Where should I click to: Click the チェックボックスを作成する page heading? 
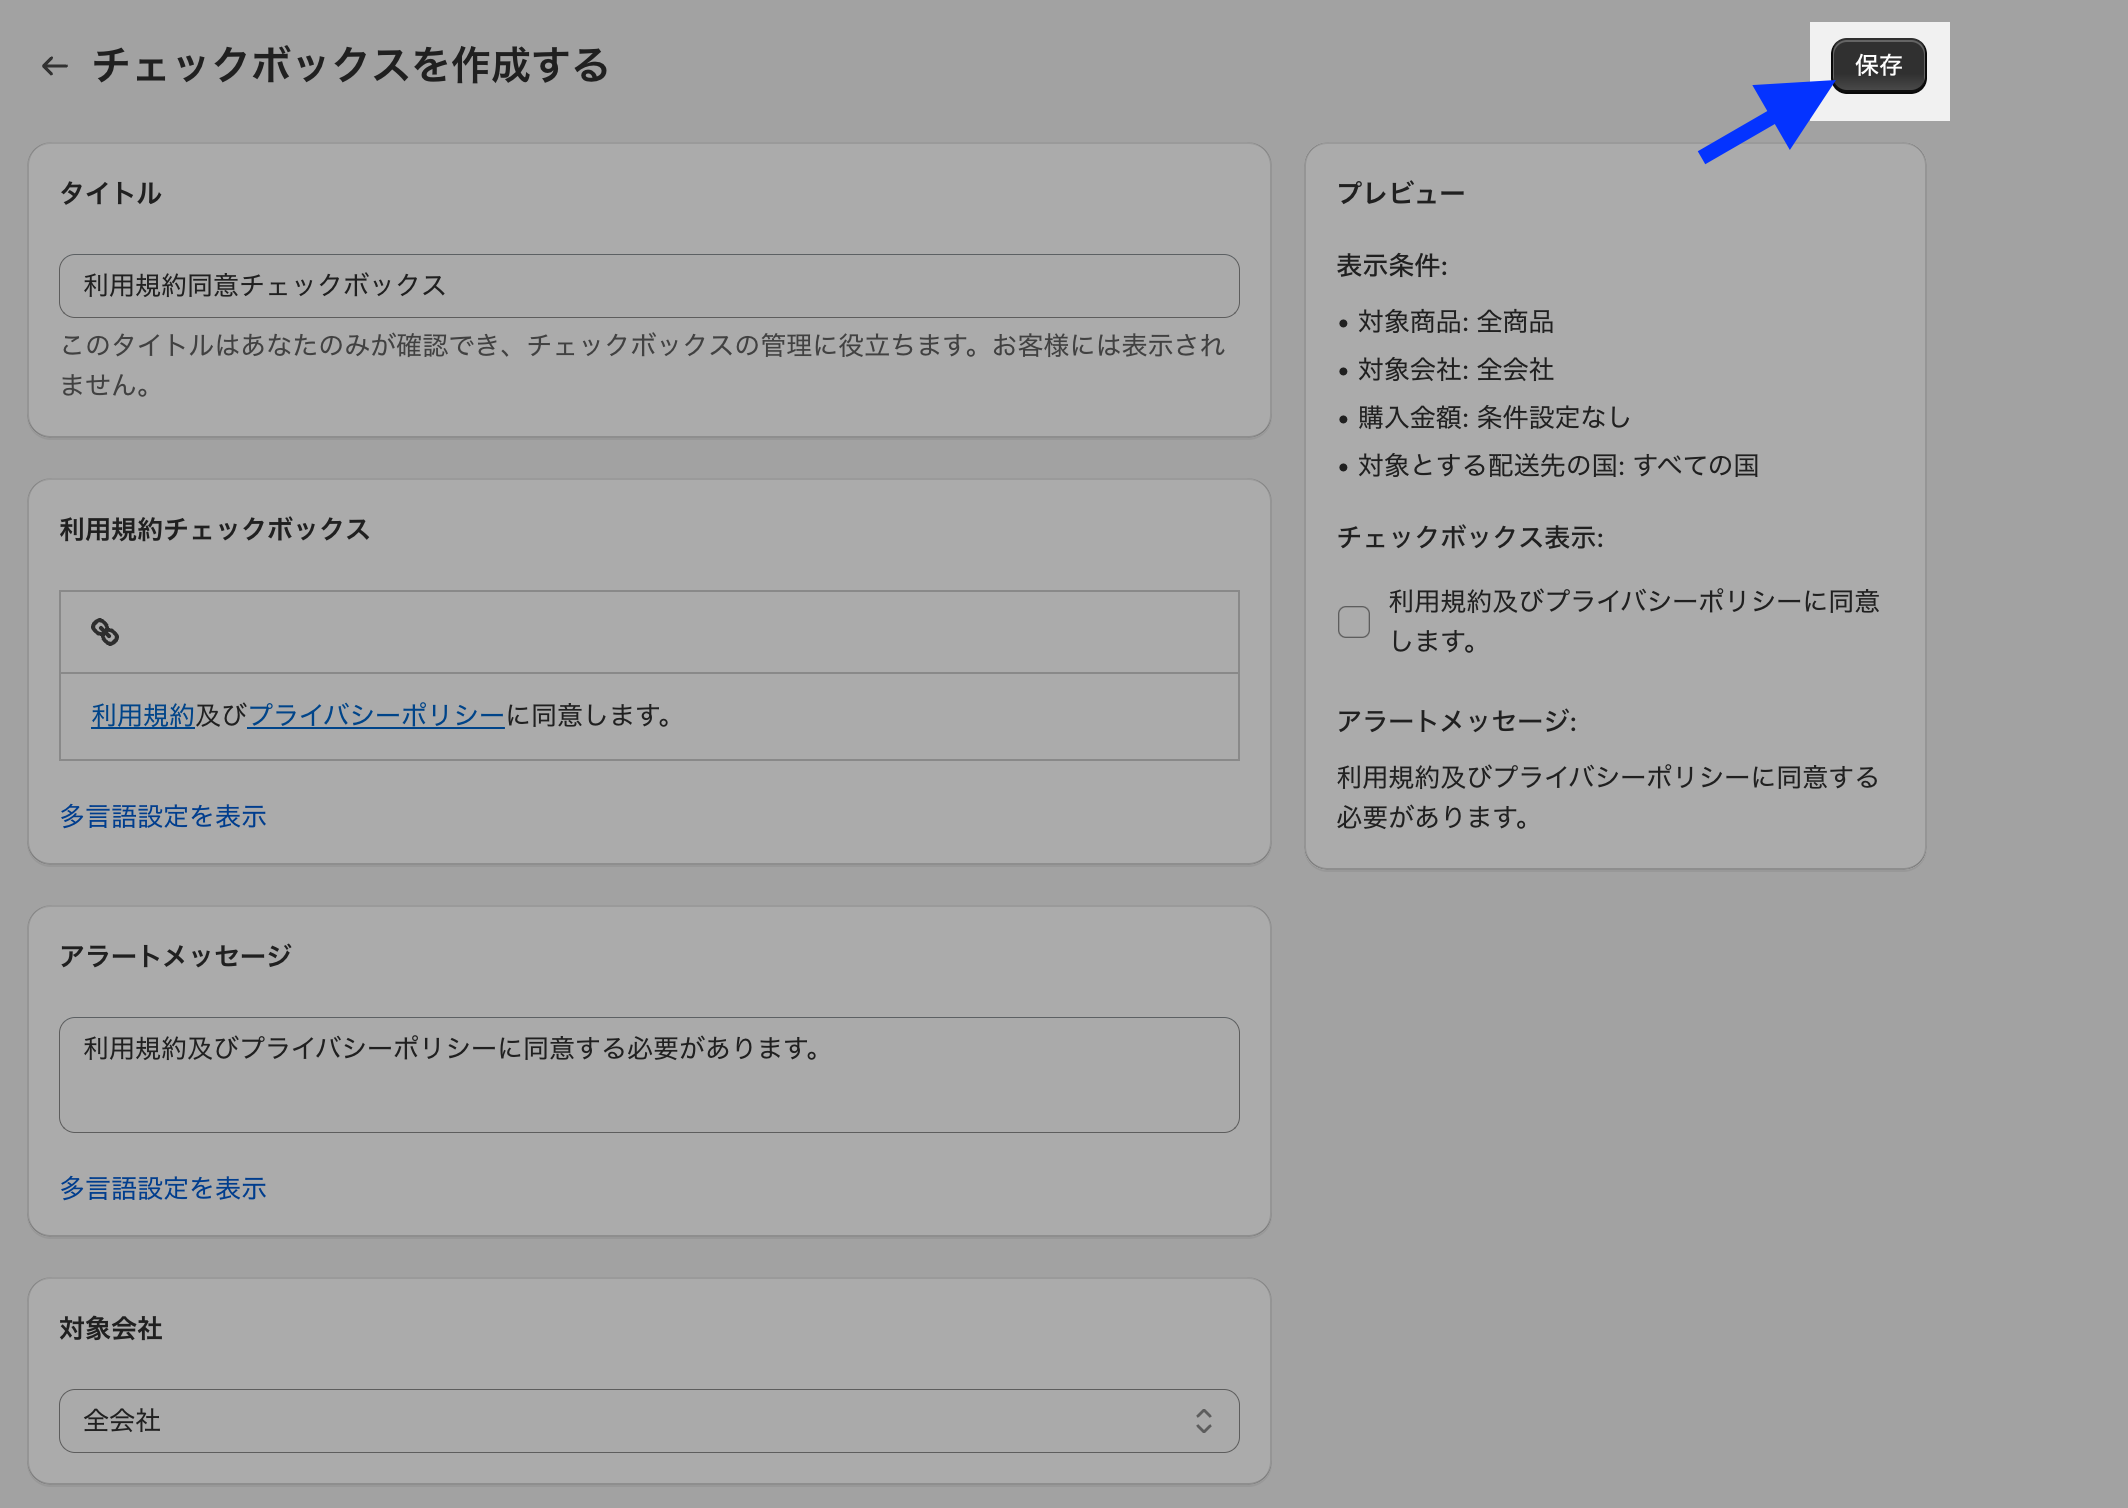(350, 66)
